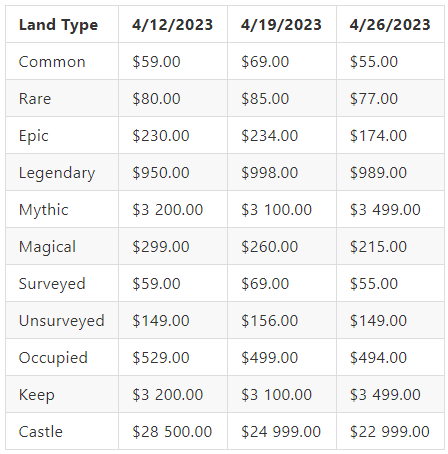Screen dimensions: 448x454
Task: Click Occupied price $529.00
Action: click(x=161, y=358)
